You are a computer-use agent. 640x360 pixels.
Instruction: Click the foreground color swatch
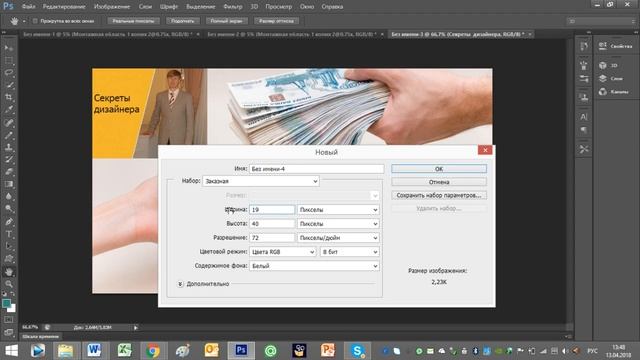tap(6, 303)
